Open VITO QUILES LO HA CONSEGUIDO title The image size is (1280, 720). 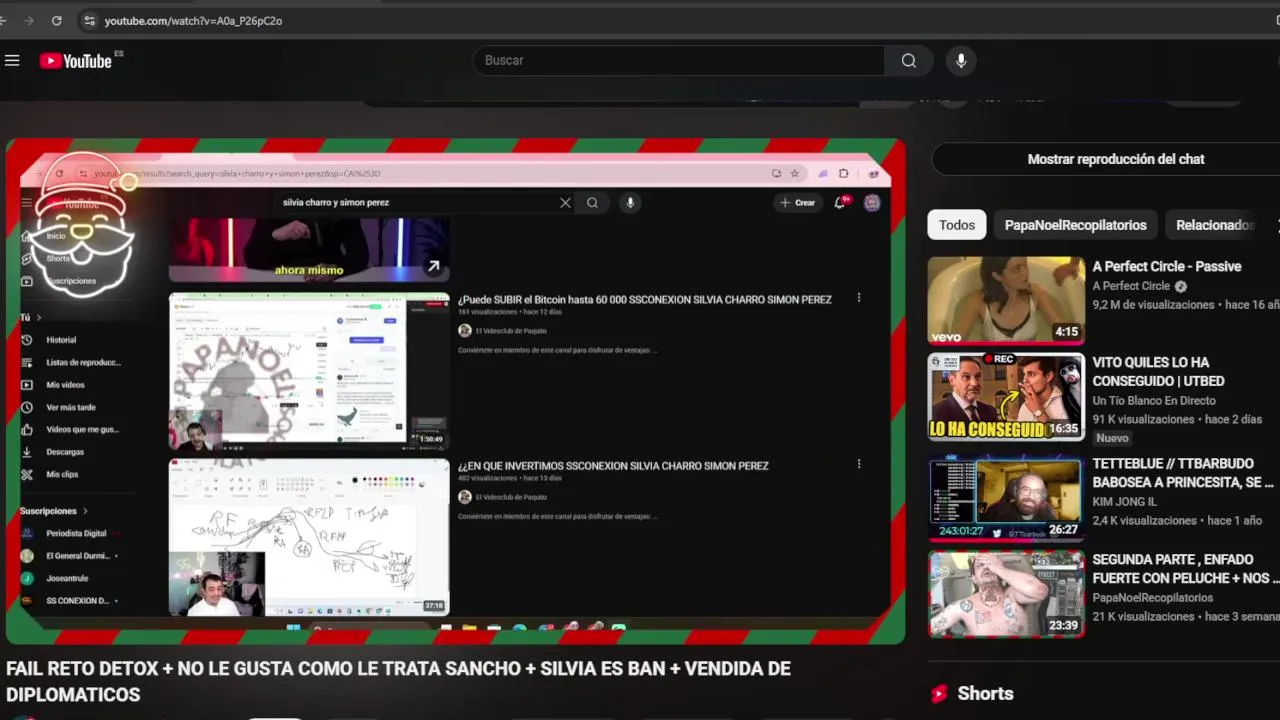tap(1158, 371)
